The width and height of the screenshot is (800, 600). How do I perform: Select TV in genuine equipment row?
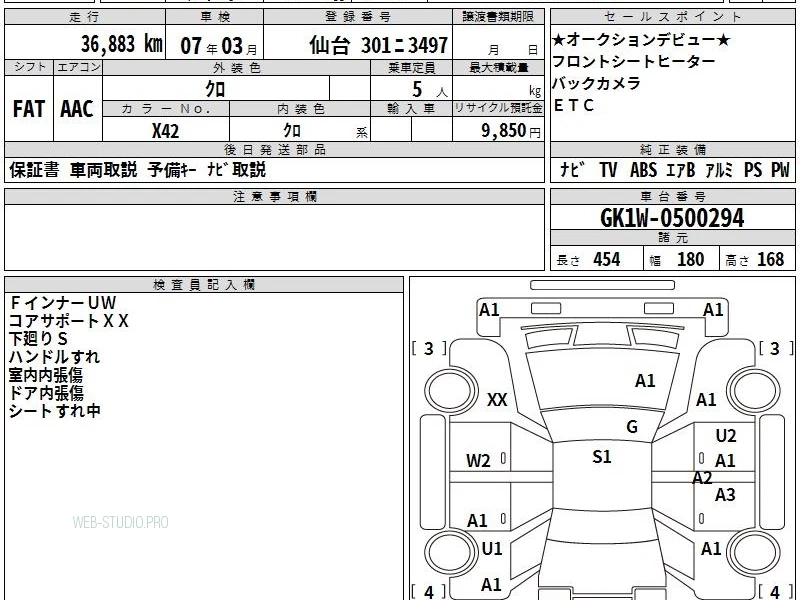point(608,170)
